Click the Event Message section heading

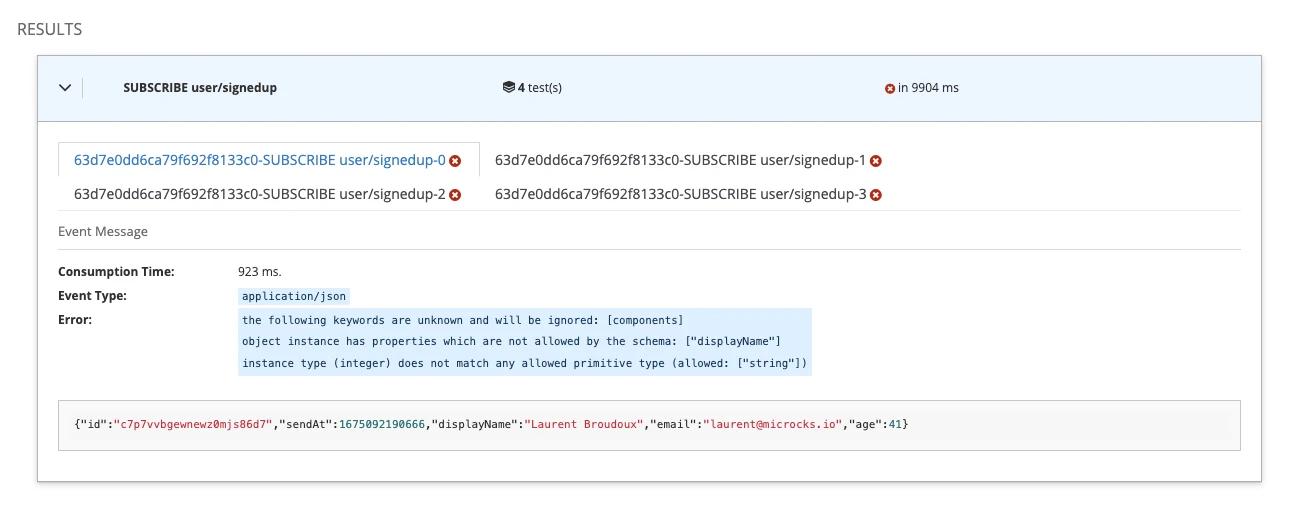coord(103,231)
